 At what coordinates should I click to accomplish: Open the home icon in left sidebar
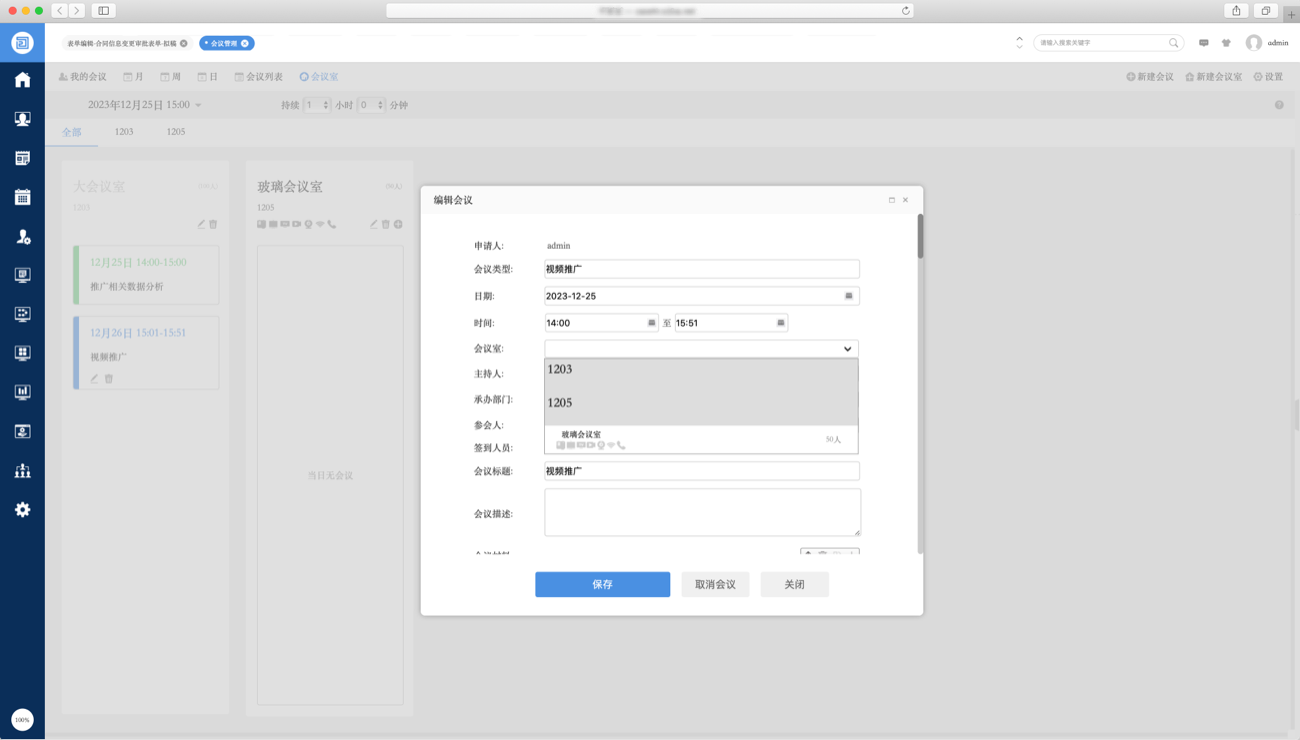tap(22, 80)
